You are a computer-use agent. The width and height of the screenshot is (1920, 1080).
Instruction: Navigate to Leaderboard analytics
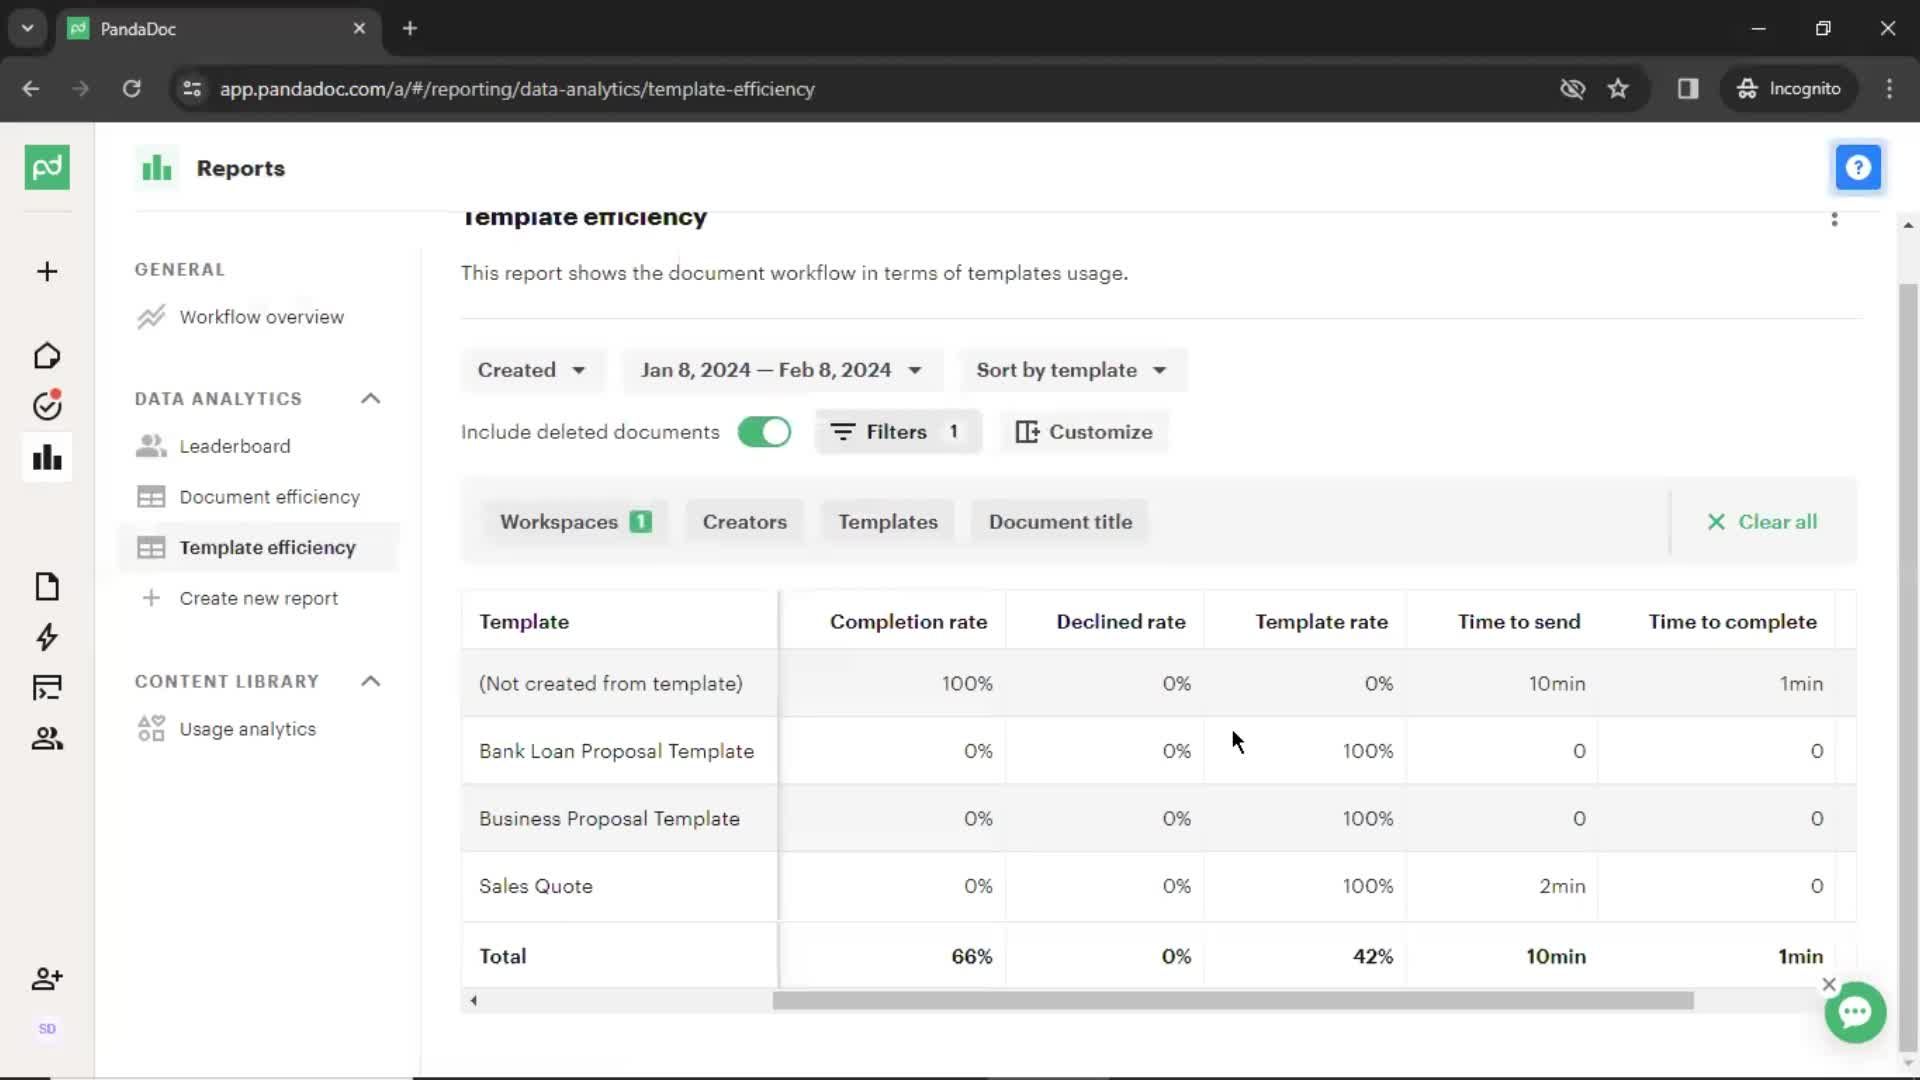(x=235, y=446)
